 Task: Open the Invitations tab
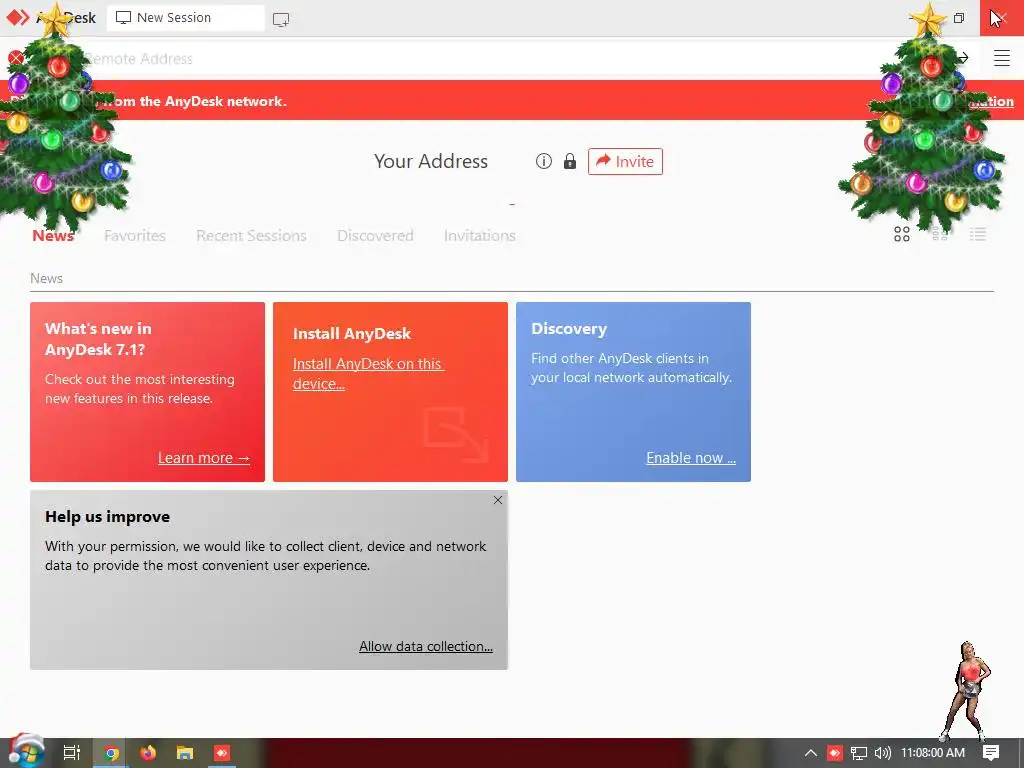[x=479, y=235]
